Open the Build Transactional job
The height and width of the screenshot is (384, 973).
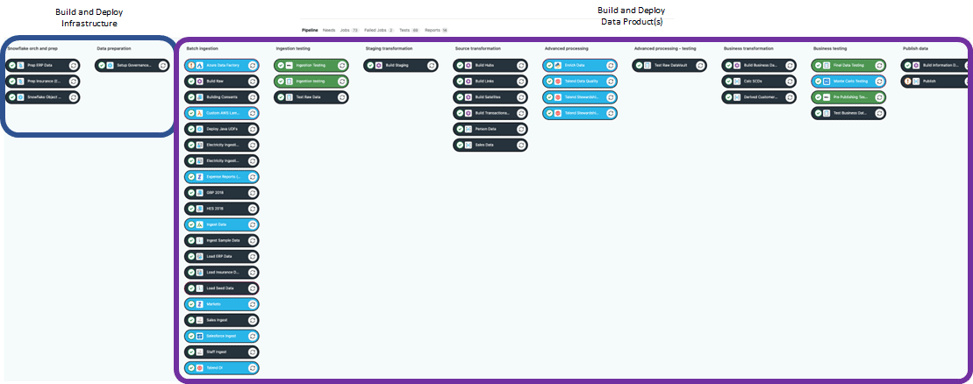click(490, 113)
